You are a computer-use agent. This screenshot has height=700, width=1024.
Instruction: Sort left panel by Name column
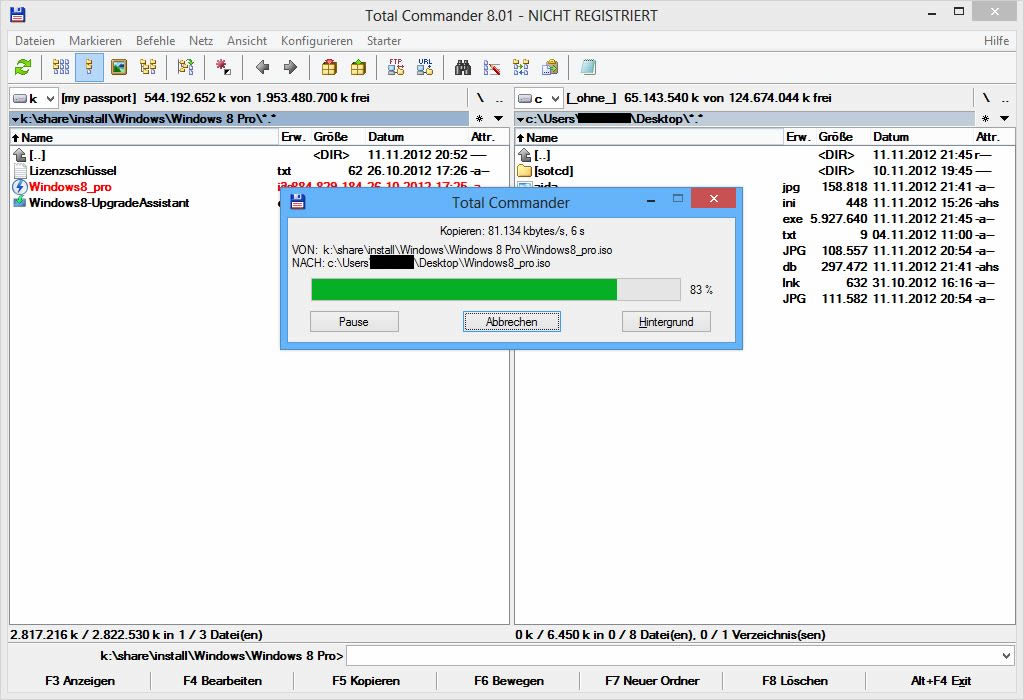pyautogui.click(x=144, y=138)
